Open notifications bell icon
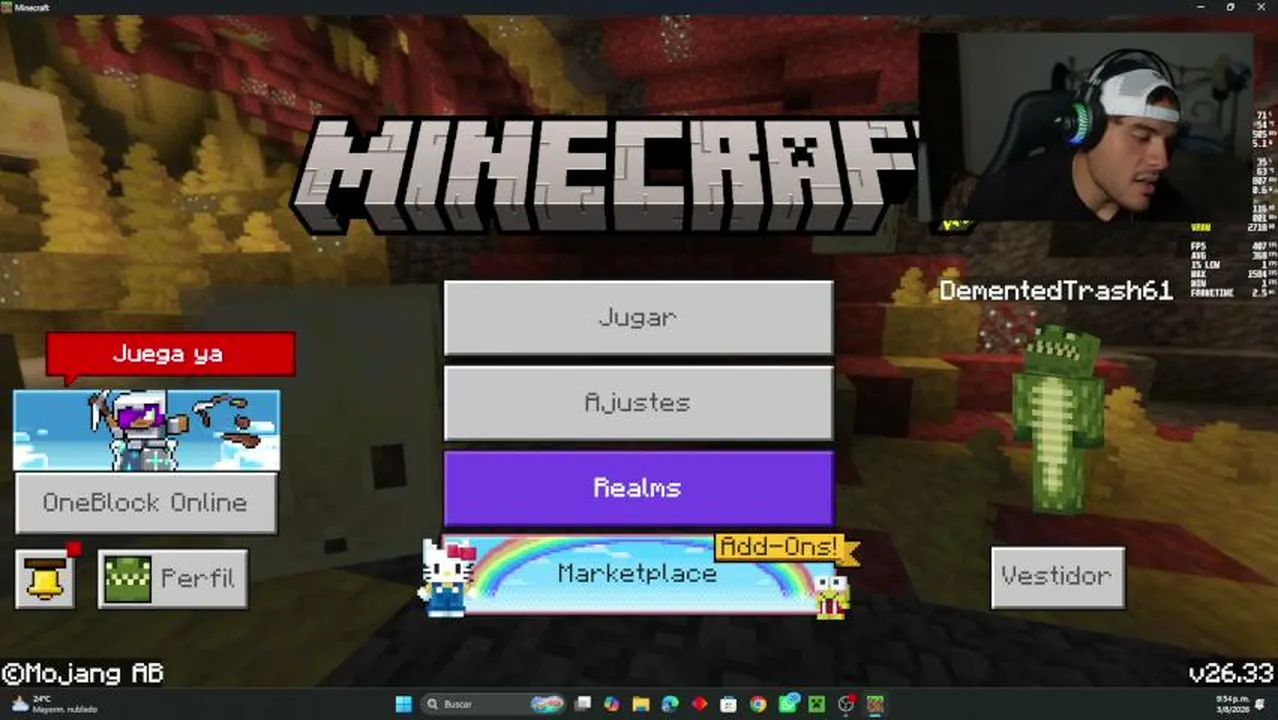Screen dimensions: 1278x720 coord(45,579)
